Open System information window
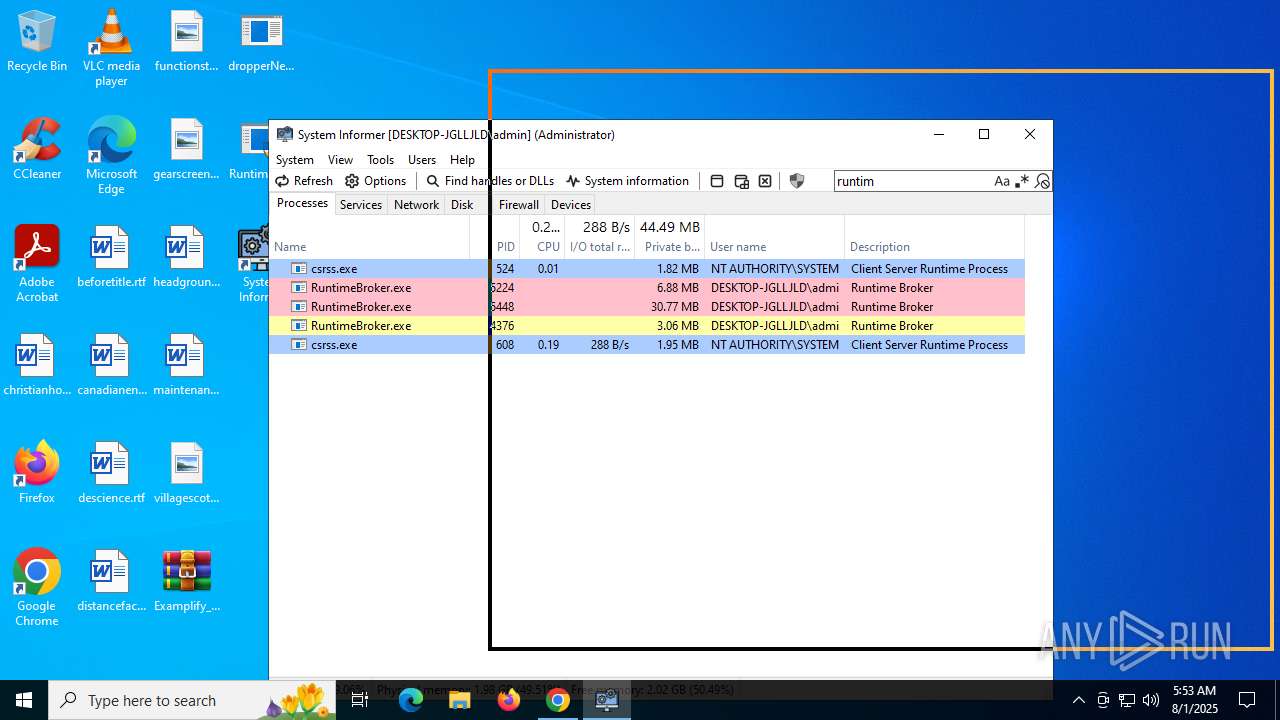This screenshot has width=1280, height=720. click(x=627, y=181)
